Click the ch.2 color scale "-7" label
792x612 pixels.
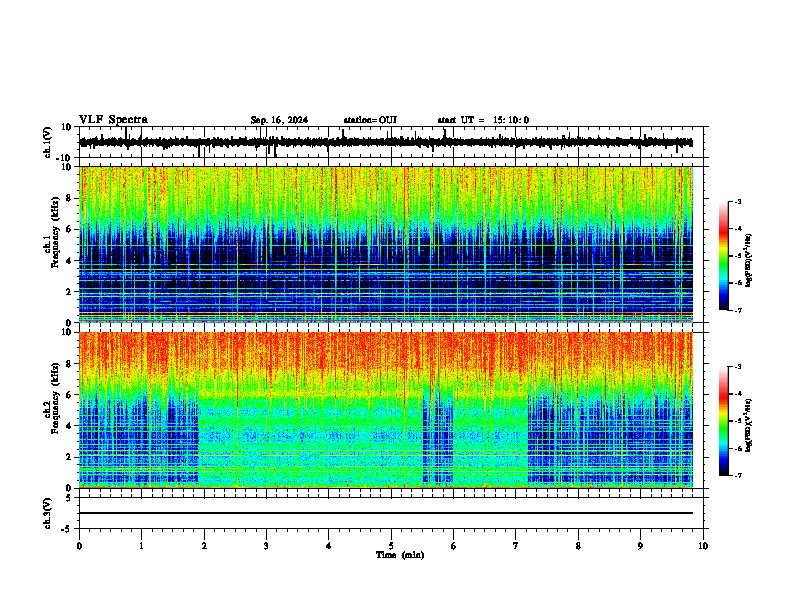(737, 475)
